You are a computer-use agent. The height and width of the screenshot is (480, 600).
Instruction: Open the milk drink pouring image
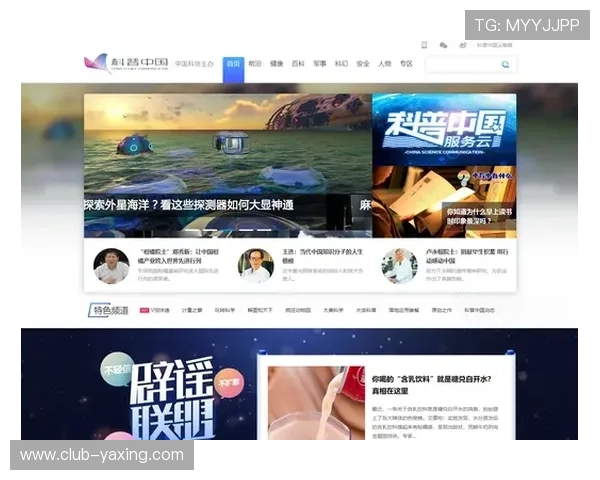(x=316, y=403)
